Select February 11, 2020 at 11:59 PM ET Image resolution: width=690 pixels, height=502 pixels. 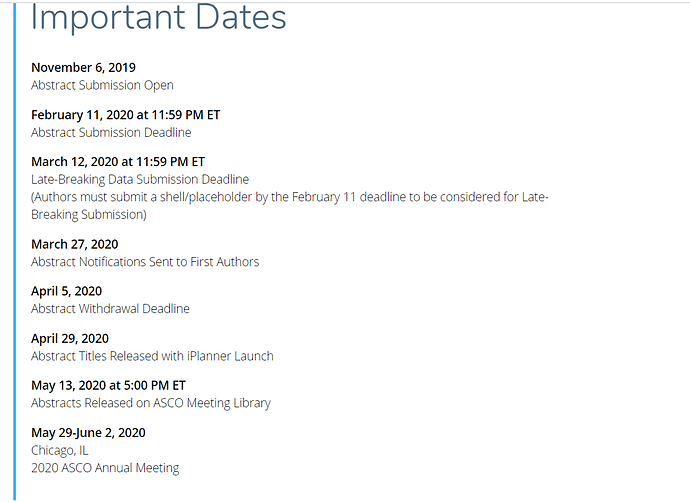pos(125,115)
